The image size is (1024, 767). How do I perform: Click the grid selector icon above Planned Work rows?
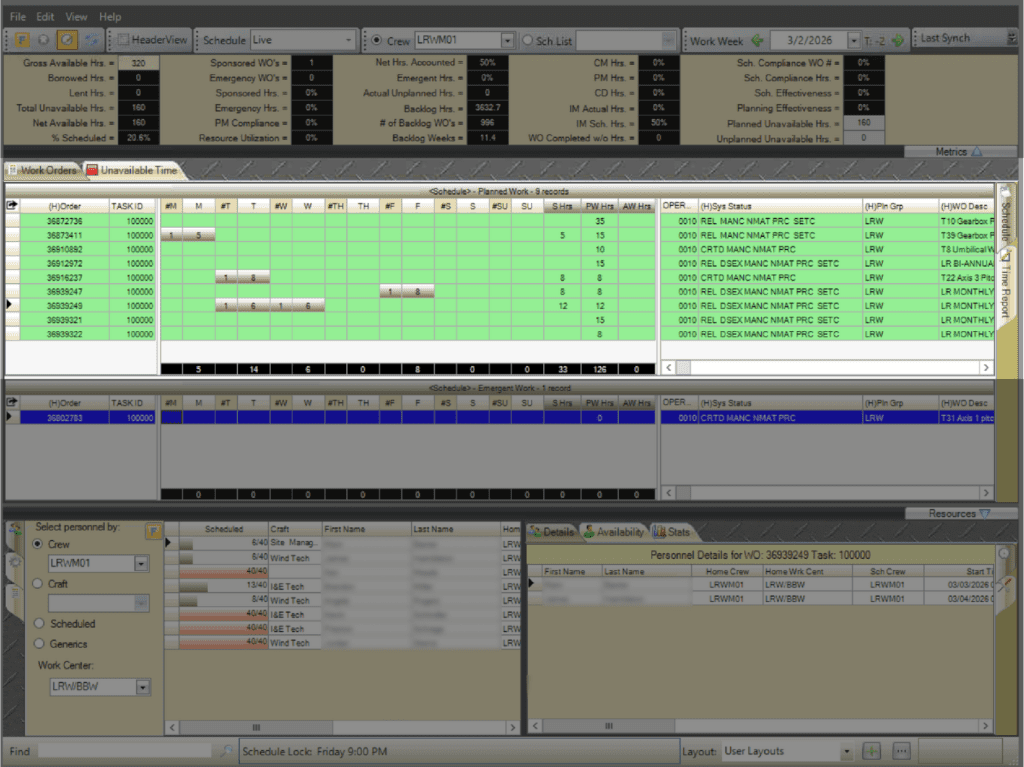coord(11,205)
